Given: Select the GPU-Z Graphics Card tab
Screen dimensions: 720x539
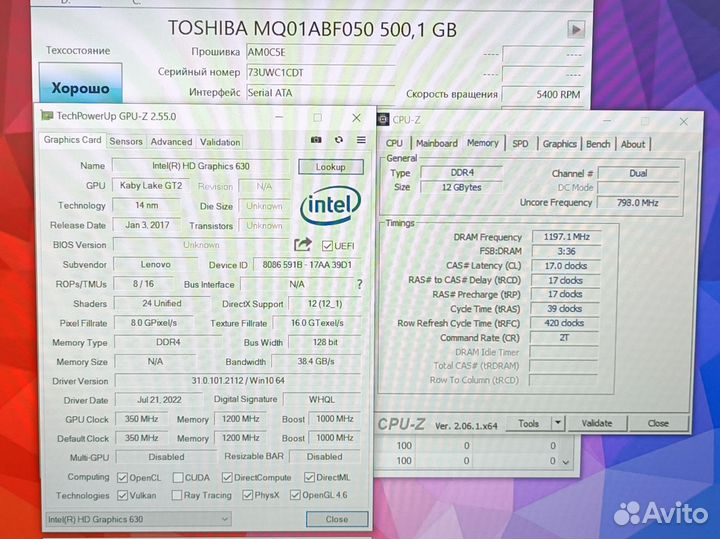Looking at the screenshot, I should 73,140.
